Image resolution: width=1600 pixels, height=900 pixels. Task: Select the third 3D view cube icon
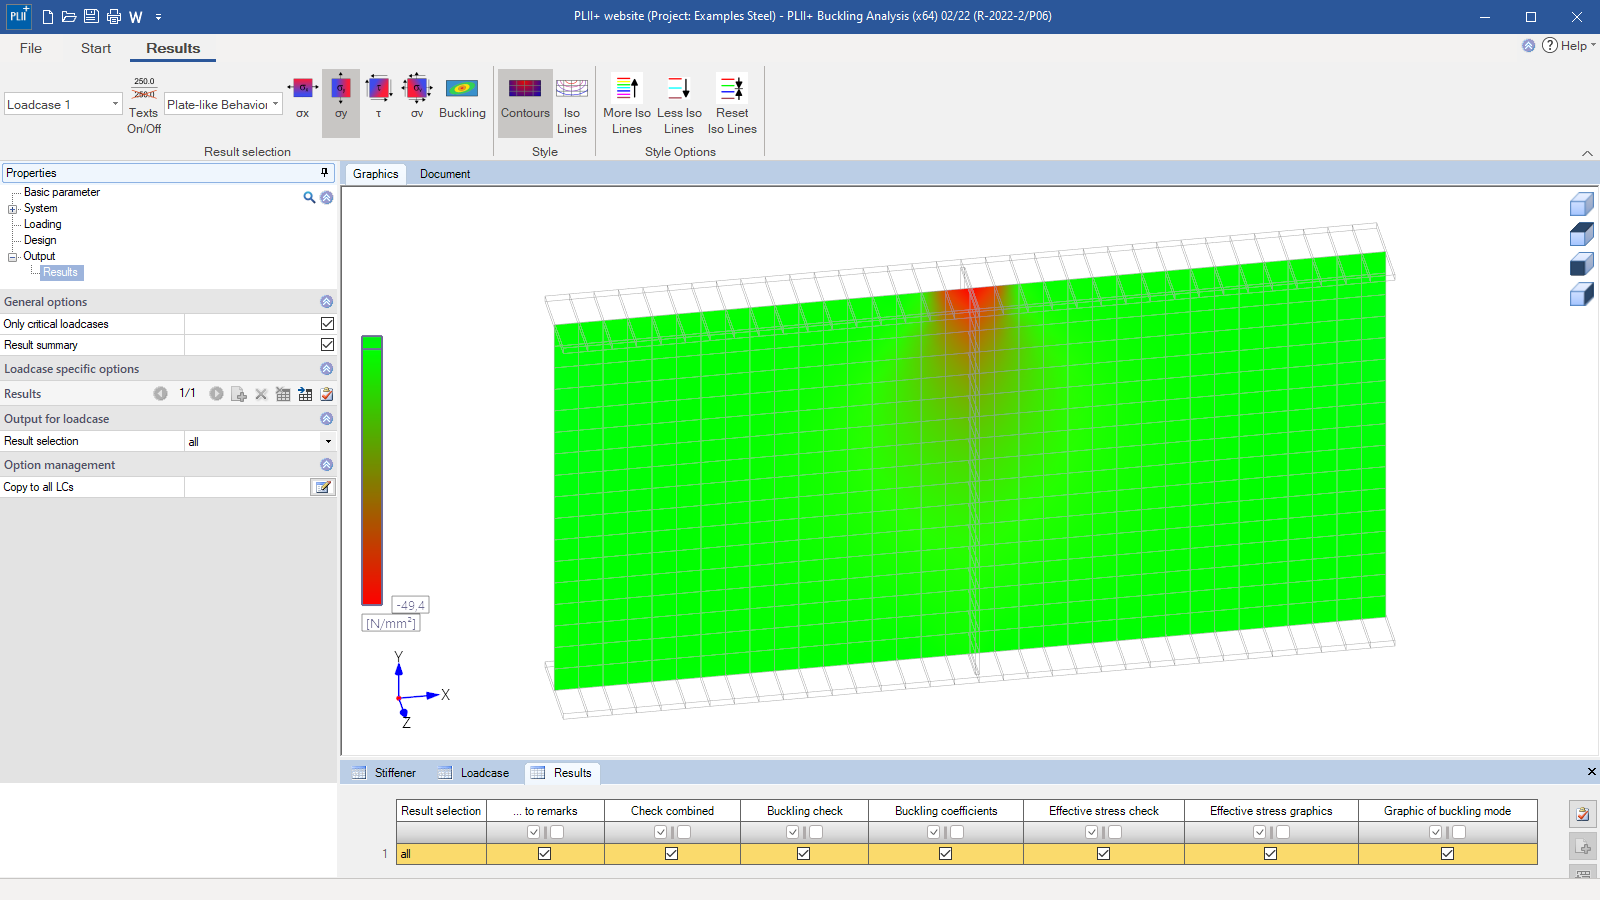coord(1581,264)
